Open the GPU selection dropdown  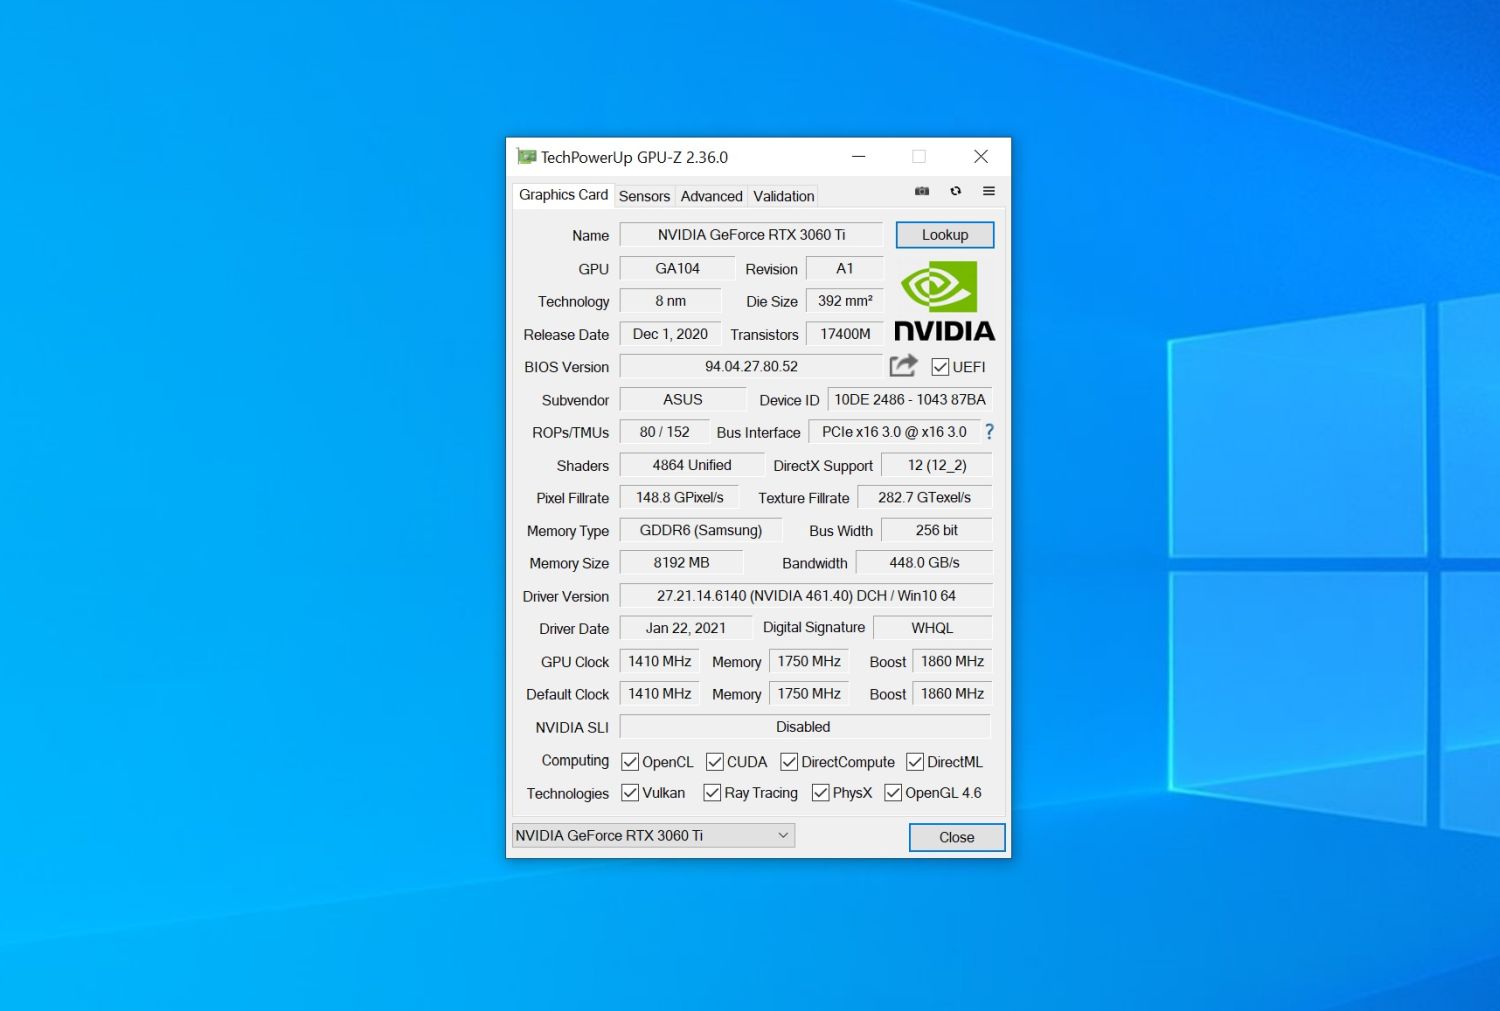click(x=653, y=835)
